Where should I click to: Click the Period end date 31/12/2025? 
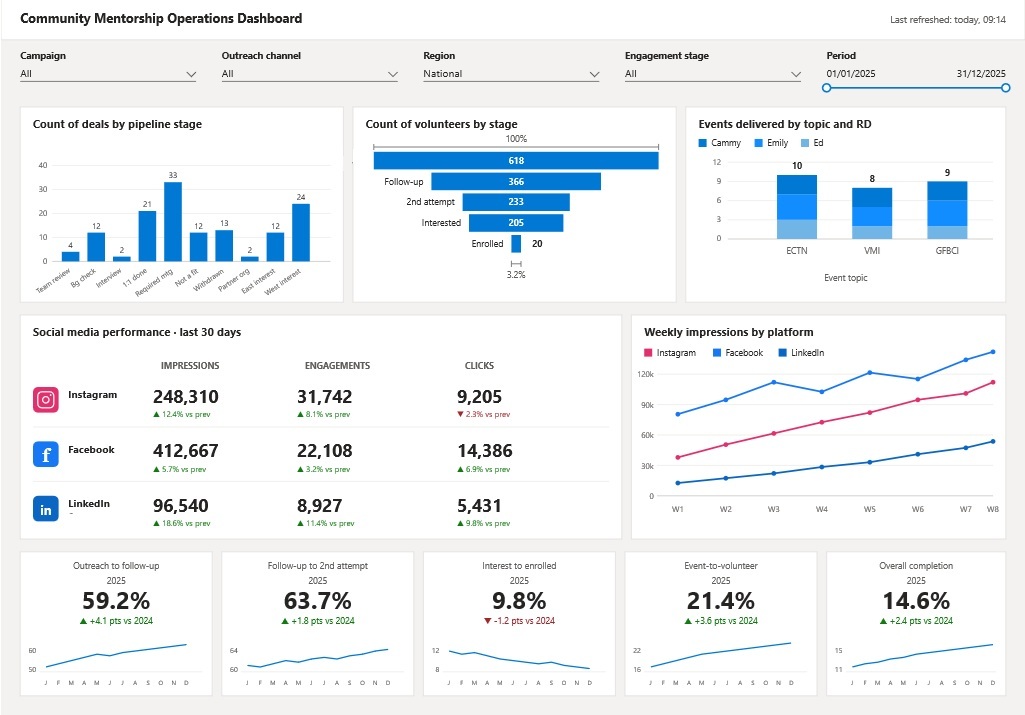tap(981, 74)
